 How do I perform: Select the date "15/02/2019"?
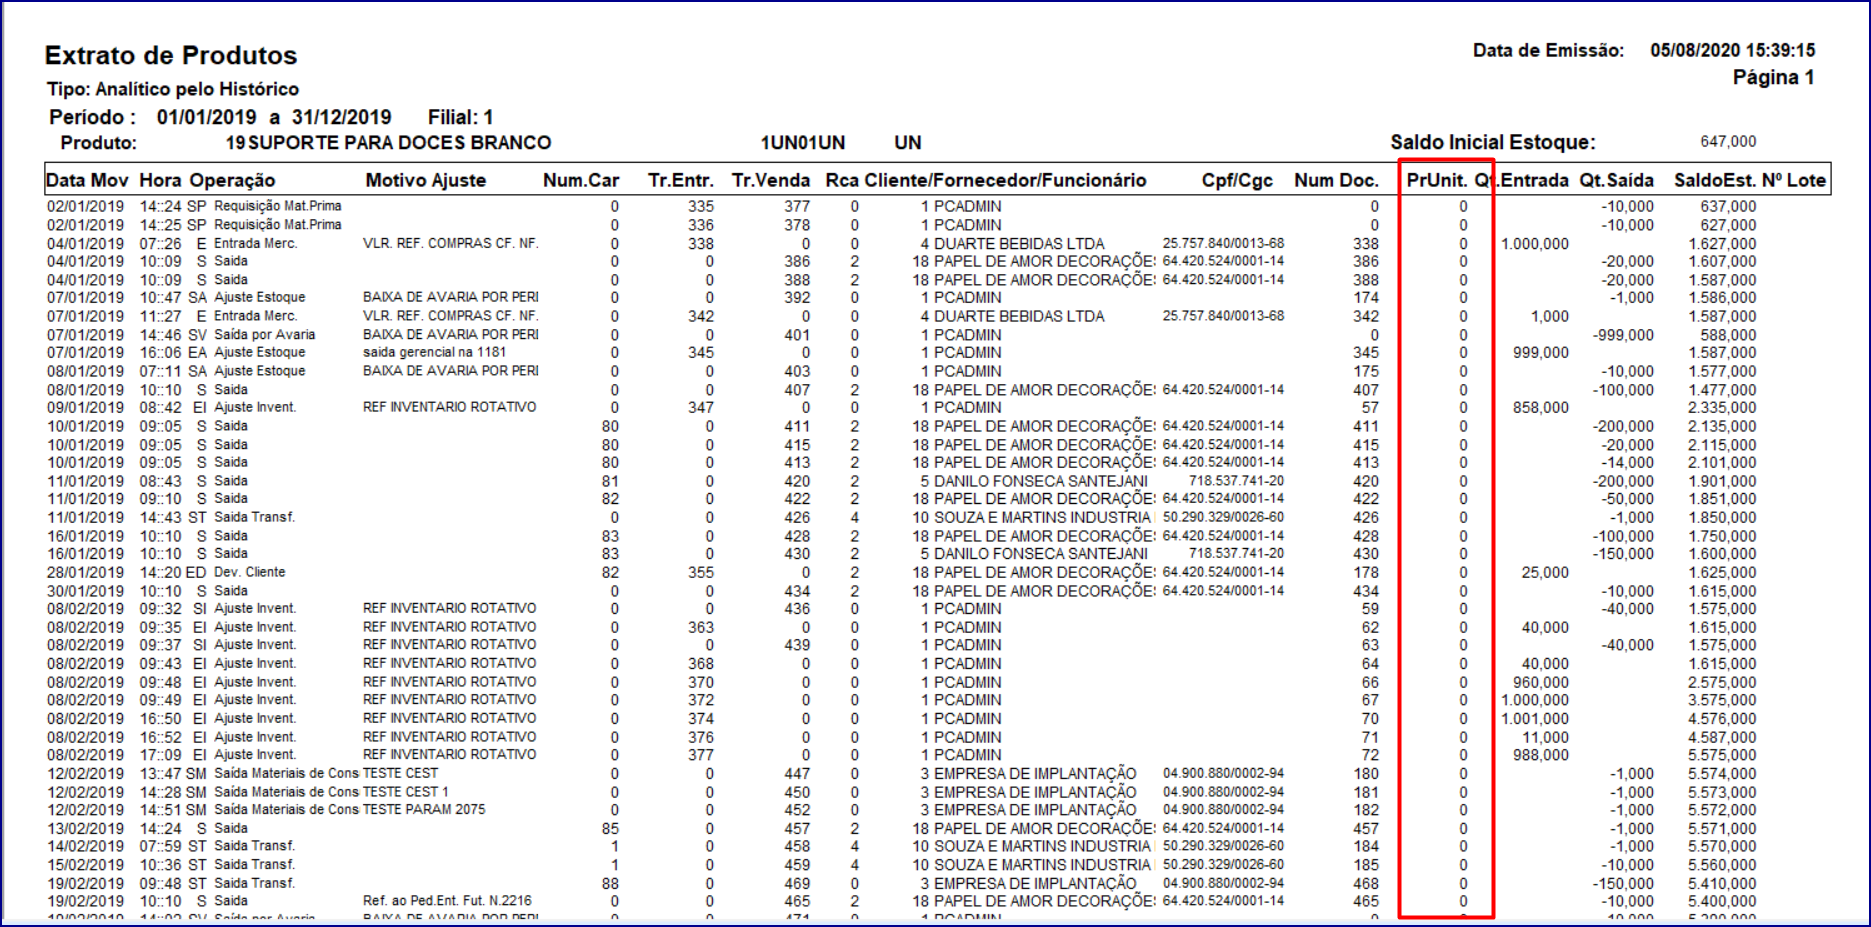[x=86, y=865]
